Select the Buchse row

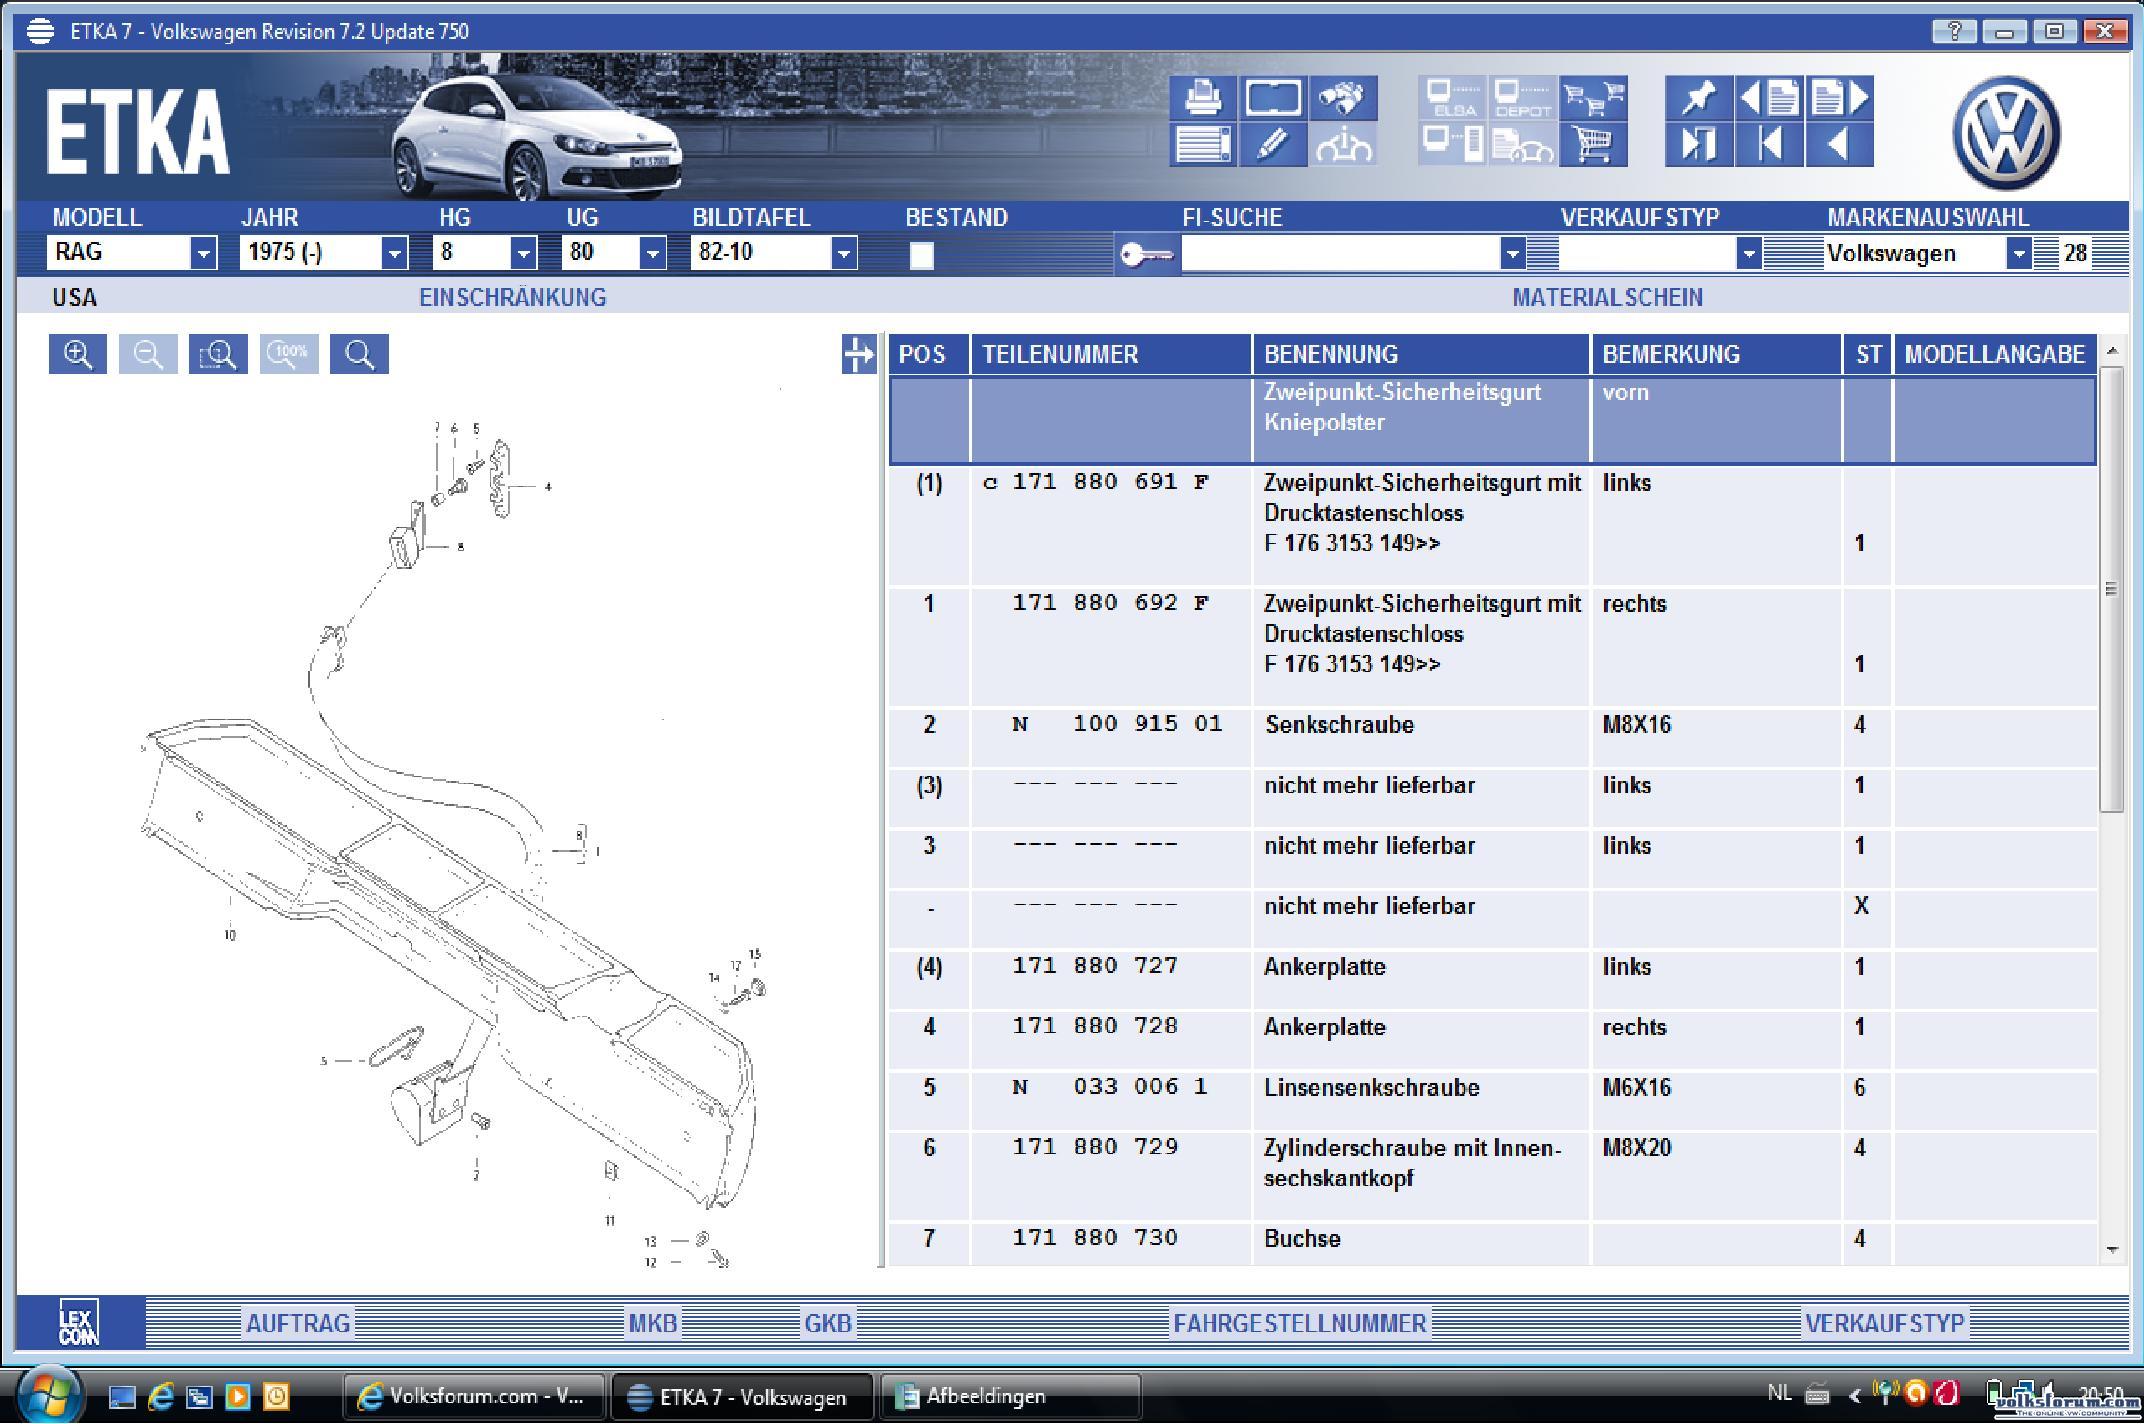pos(1492,1244)
